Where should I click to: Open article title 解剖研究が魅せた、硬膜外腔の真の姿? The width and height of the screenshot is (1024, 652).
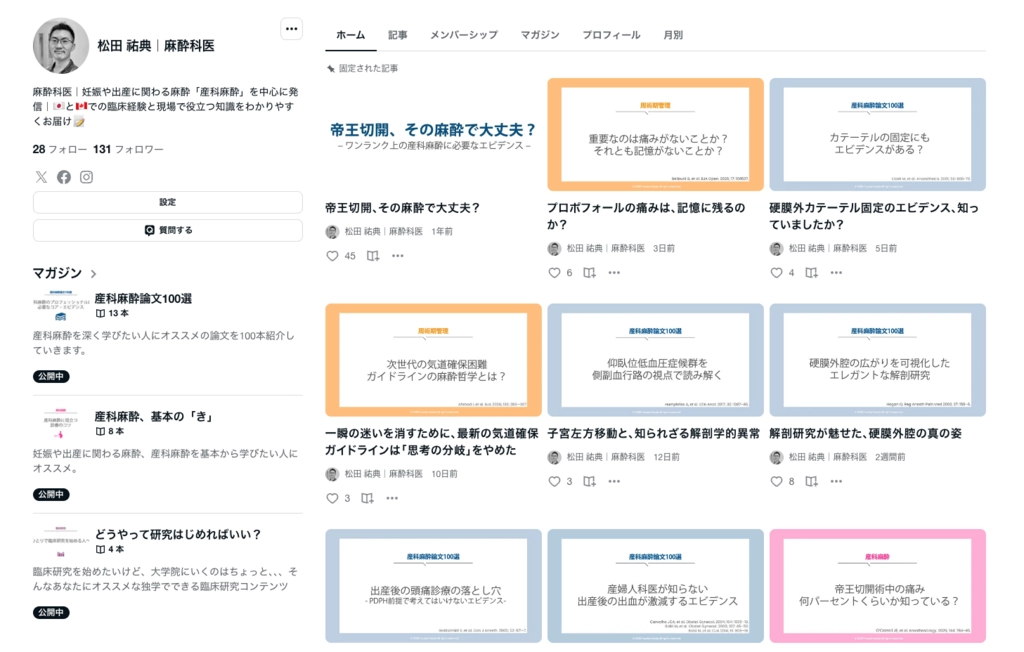click(x=865, y=433)
